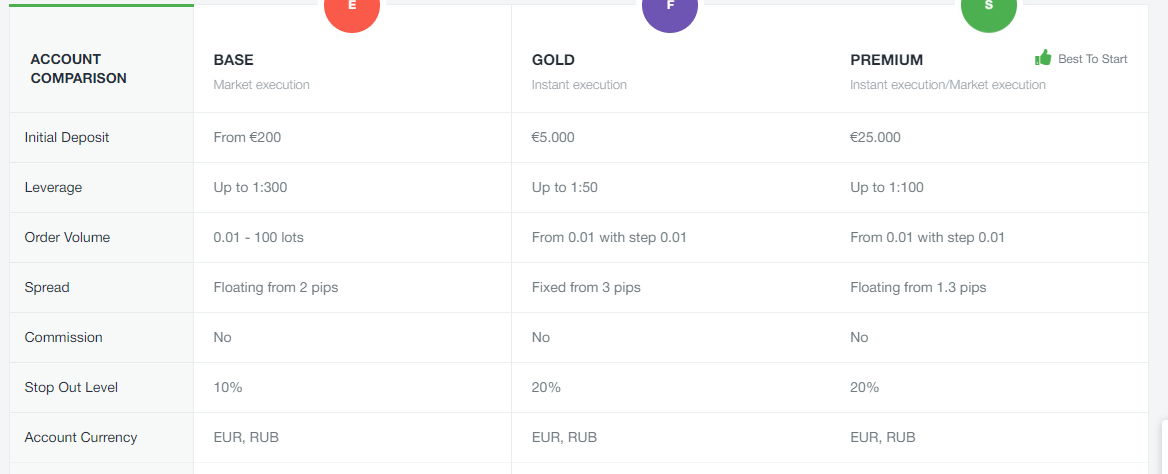Click the From €200 deposit cell
Image resolution: width=1168 pixels, height=474 pixels.
(x=247, y=137)
